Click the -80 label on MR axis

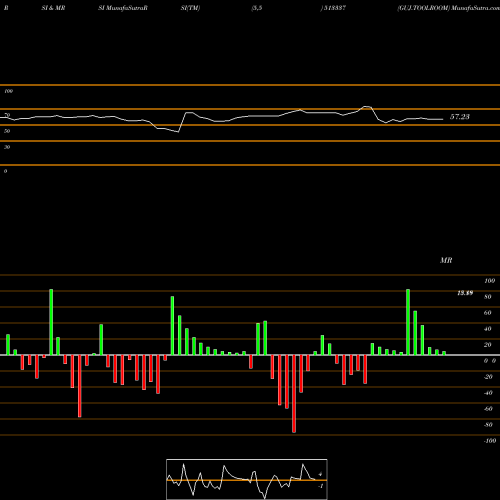click(488, 425)
